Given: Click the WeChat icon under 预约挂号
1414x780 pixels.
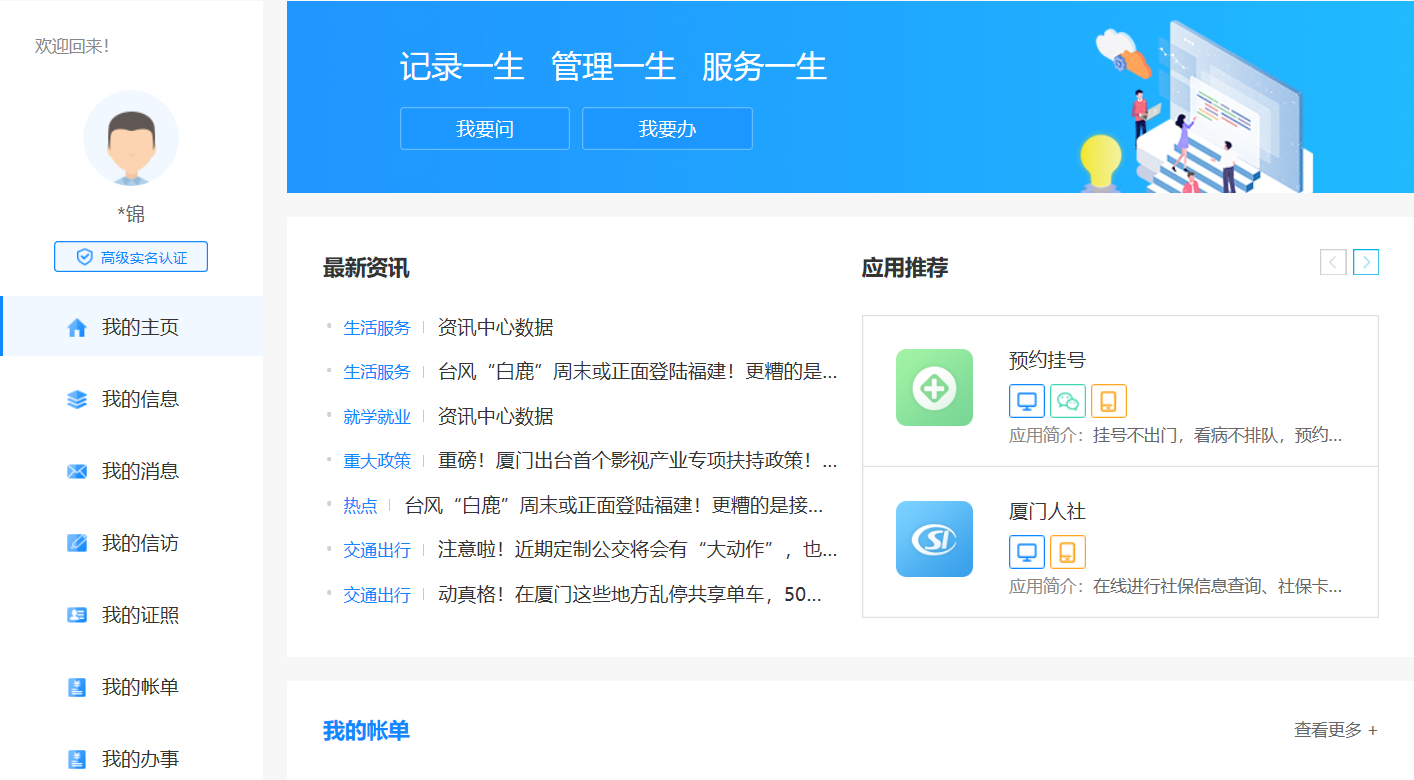Looking at the screenshot, I should click(x=1067, y=401).
